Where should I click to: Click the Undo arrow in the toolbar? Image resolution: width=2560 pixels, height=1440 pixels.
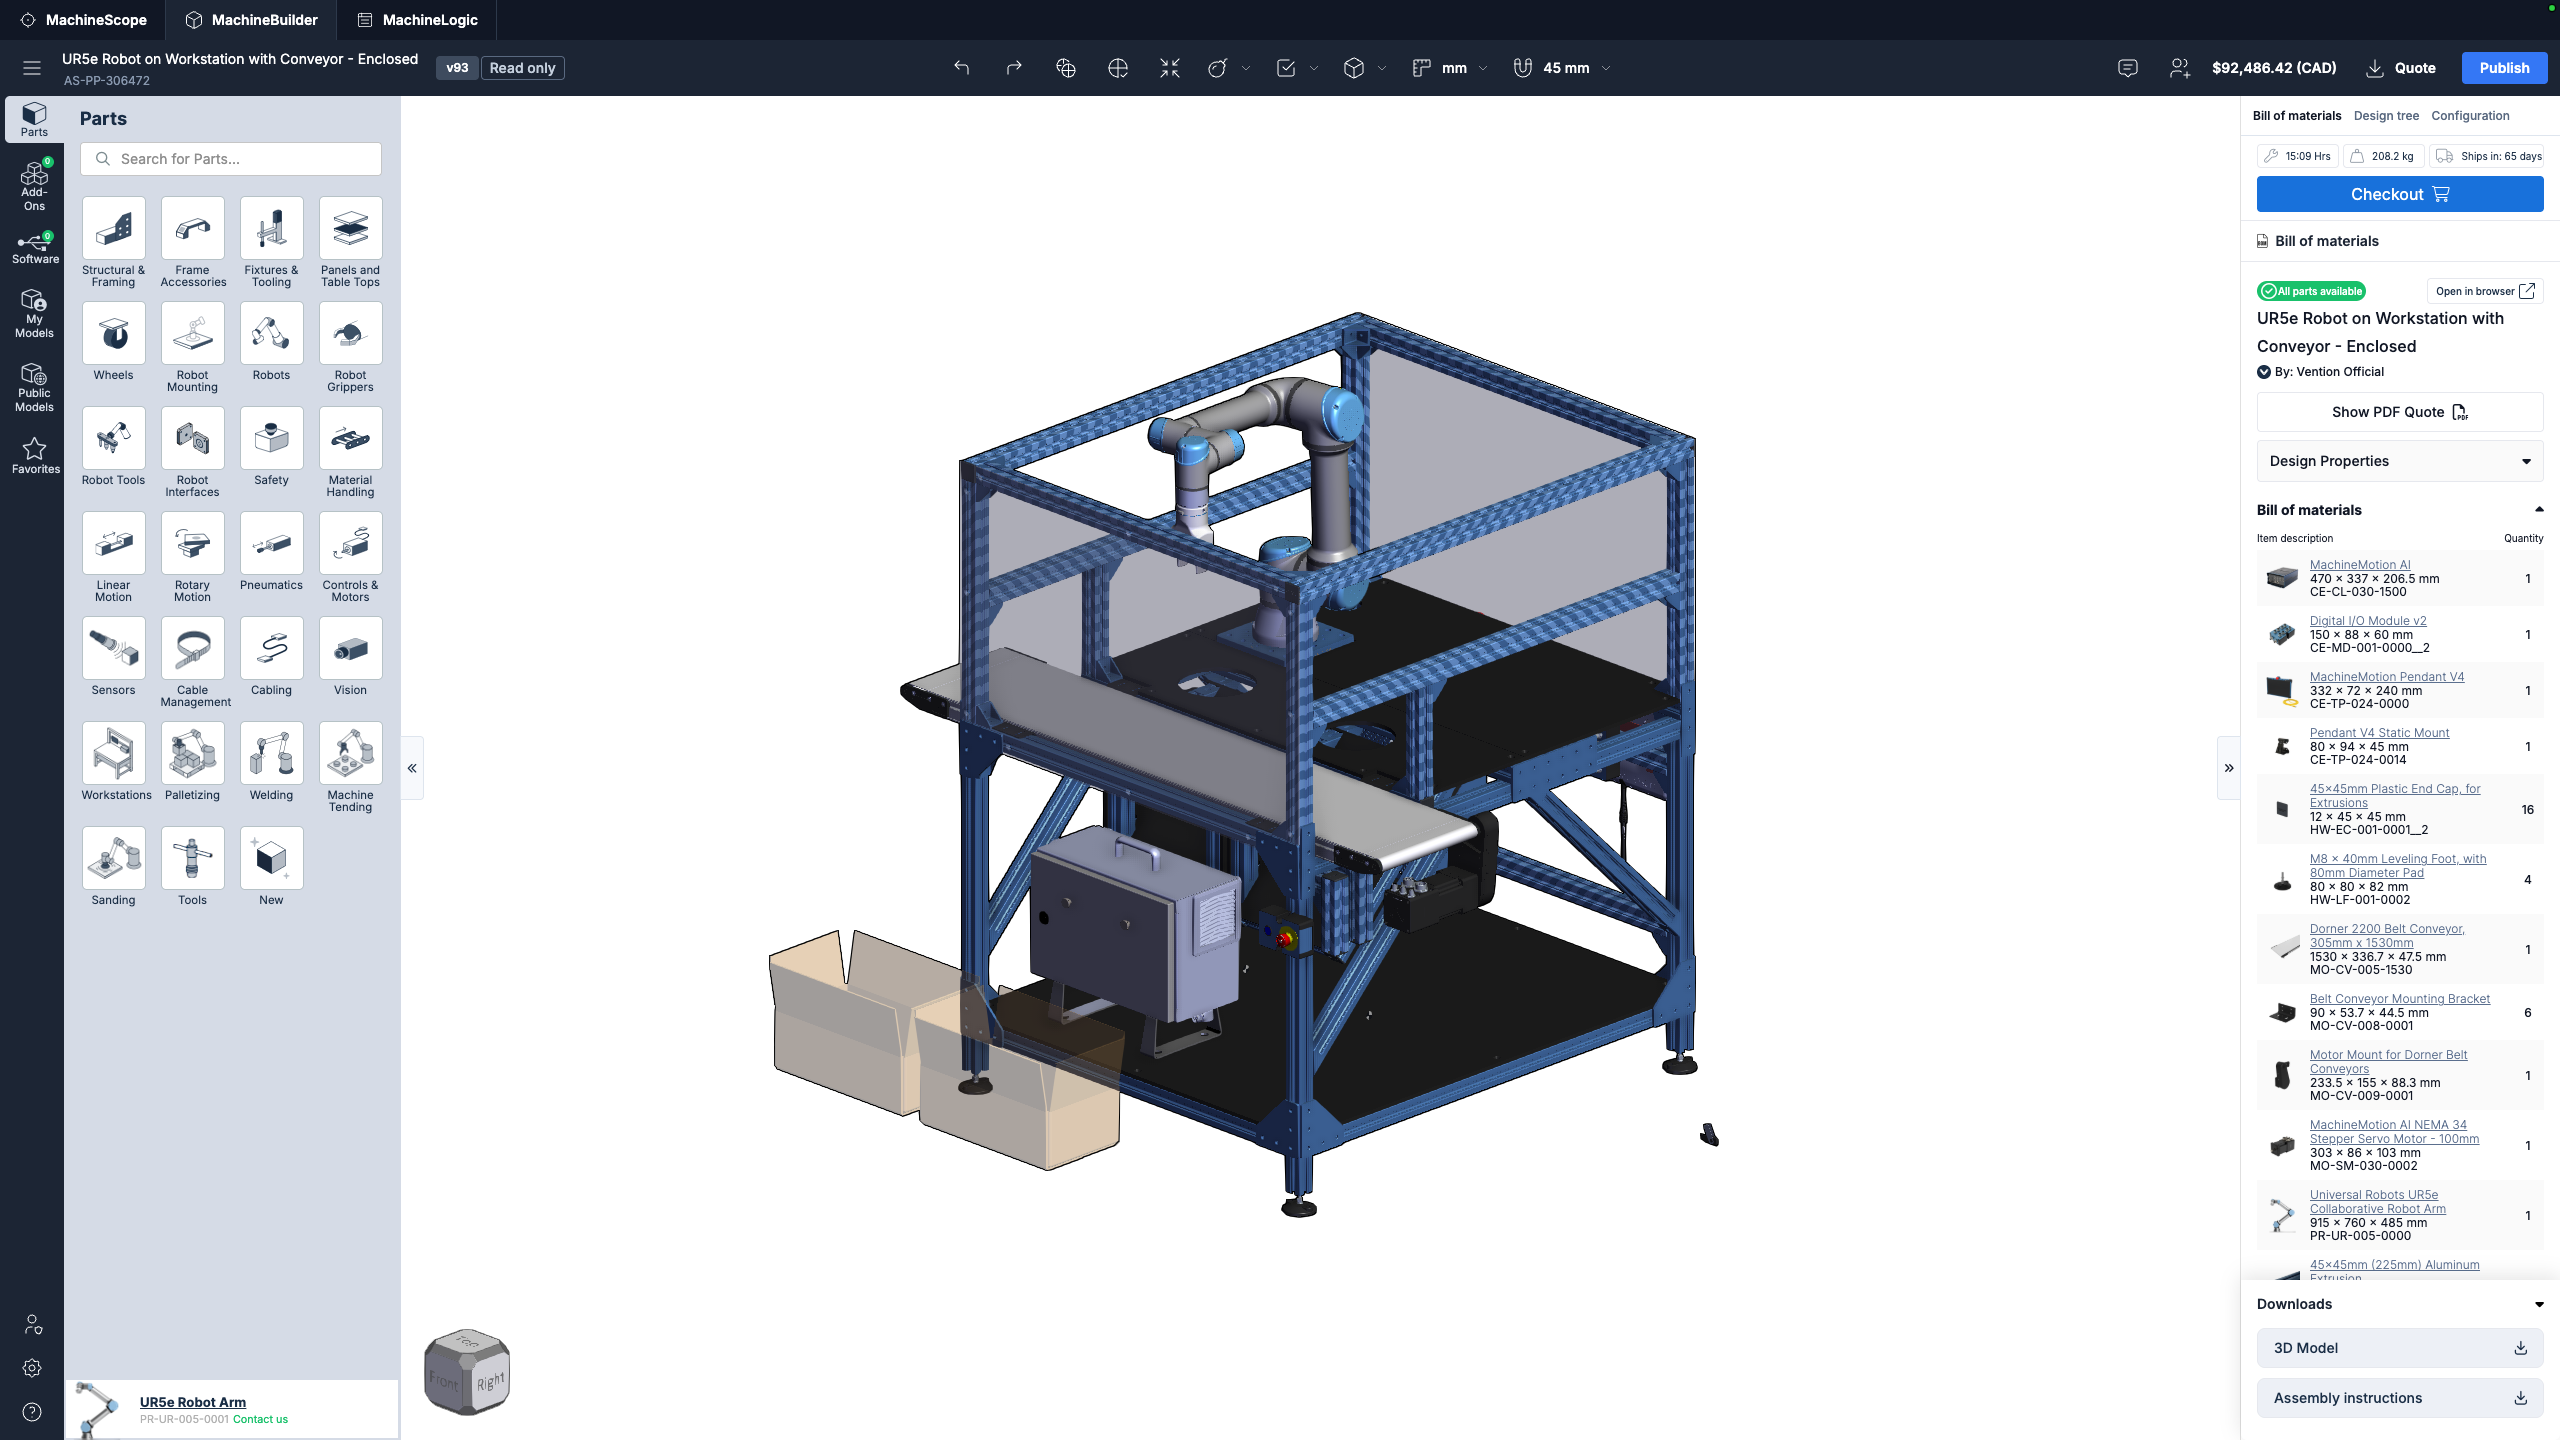pyautogui.click(x=961, y=68)
